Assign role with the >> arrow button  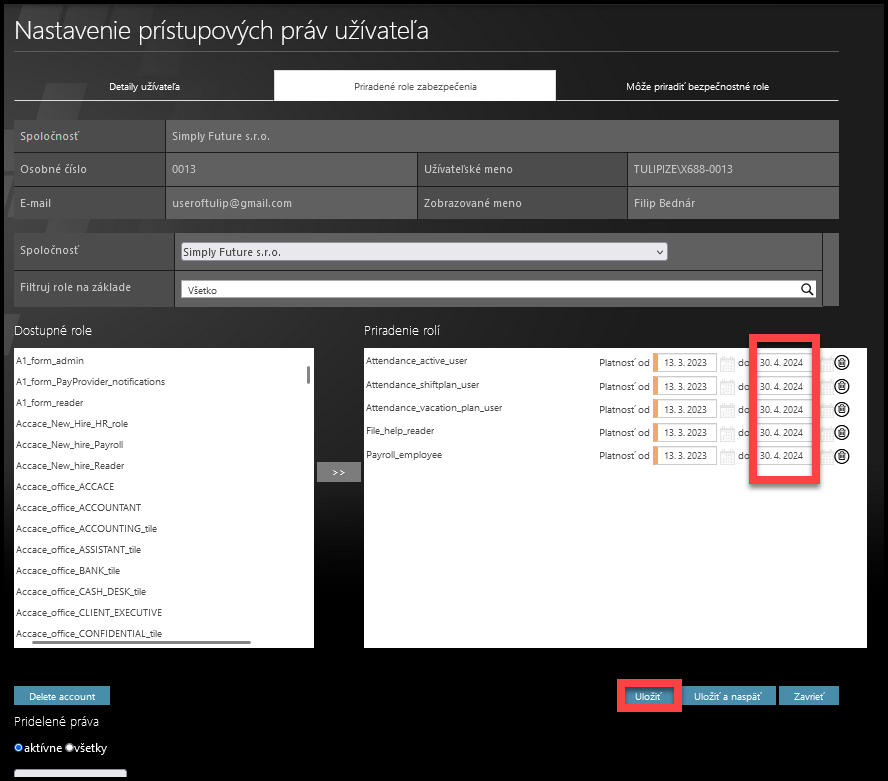pyautogui.click(x=338, y=472)
